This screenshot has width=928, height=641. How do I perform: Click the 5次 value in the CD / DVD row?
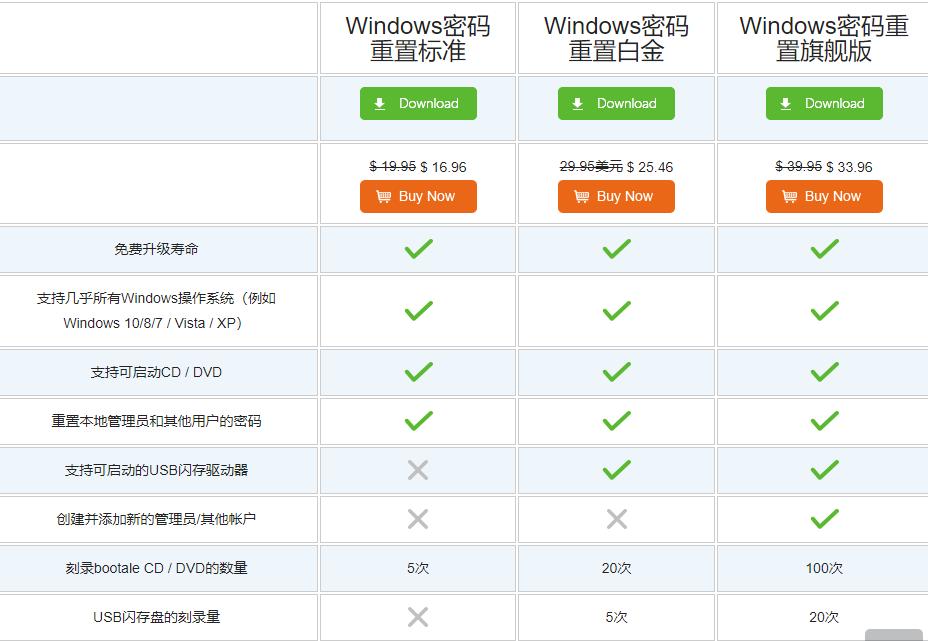point(418,568)
